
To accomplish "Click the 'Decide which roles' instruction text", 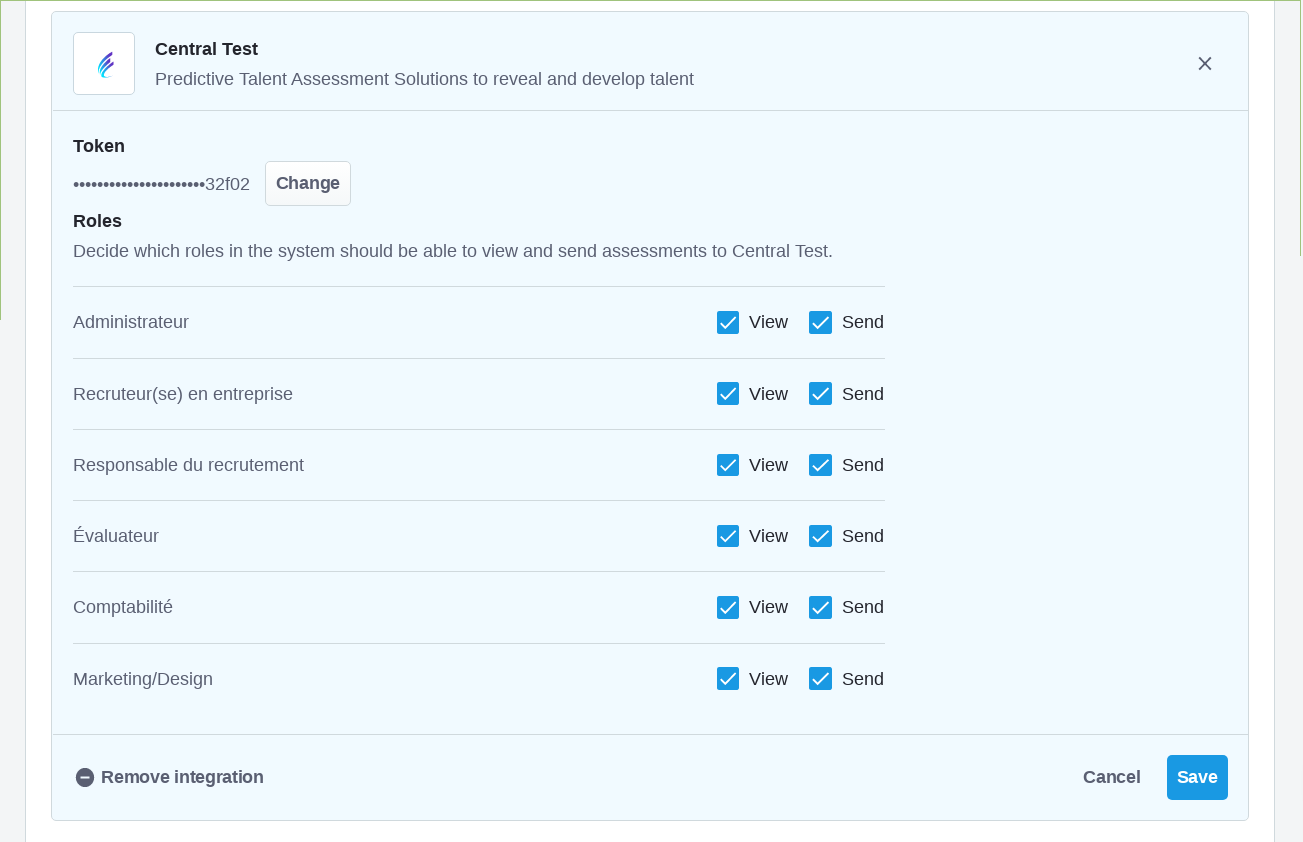I will (453, 251).
